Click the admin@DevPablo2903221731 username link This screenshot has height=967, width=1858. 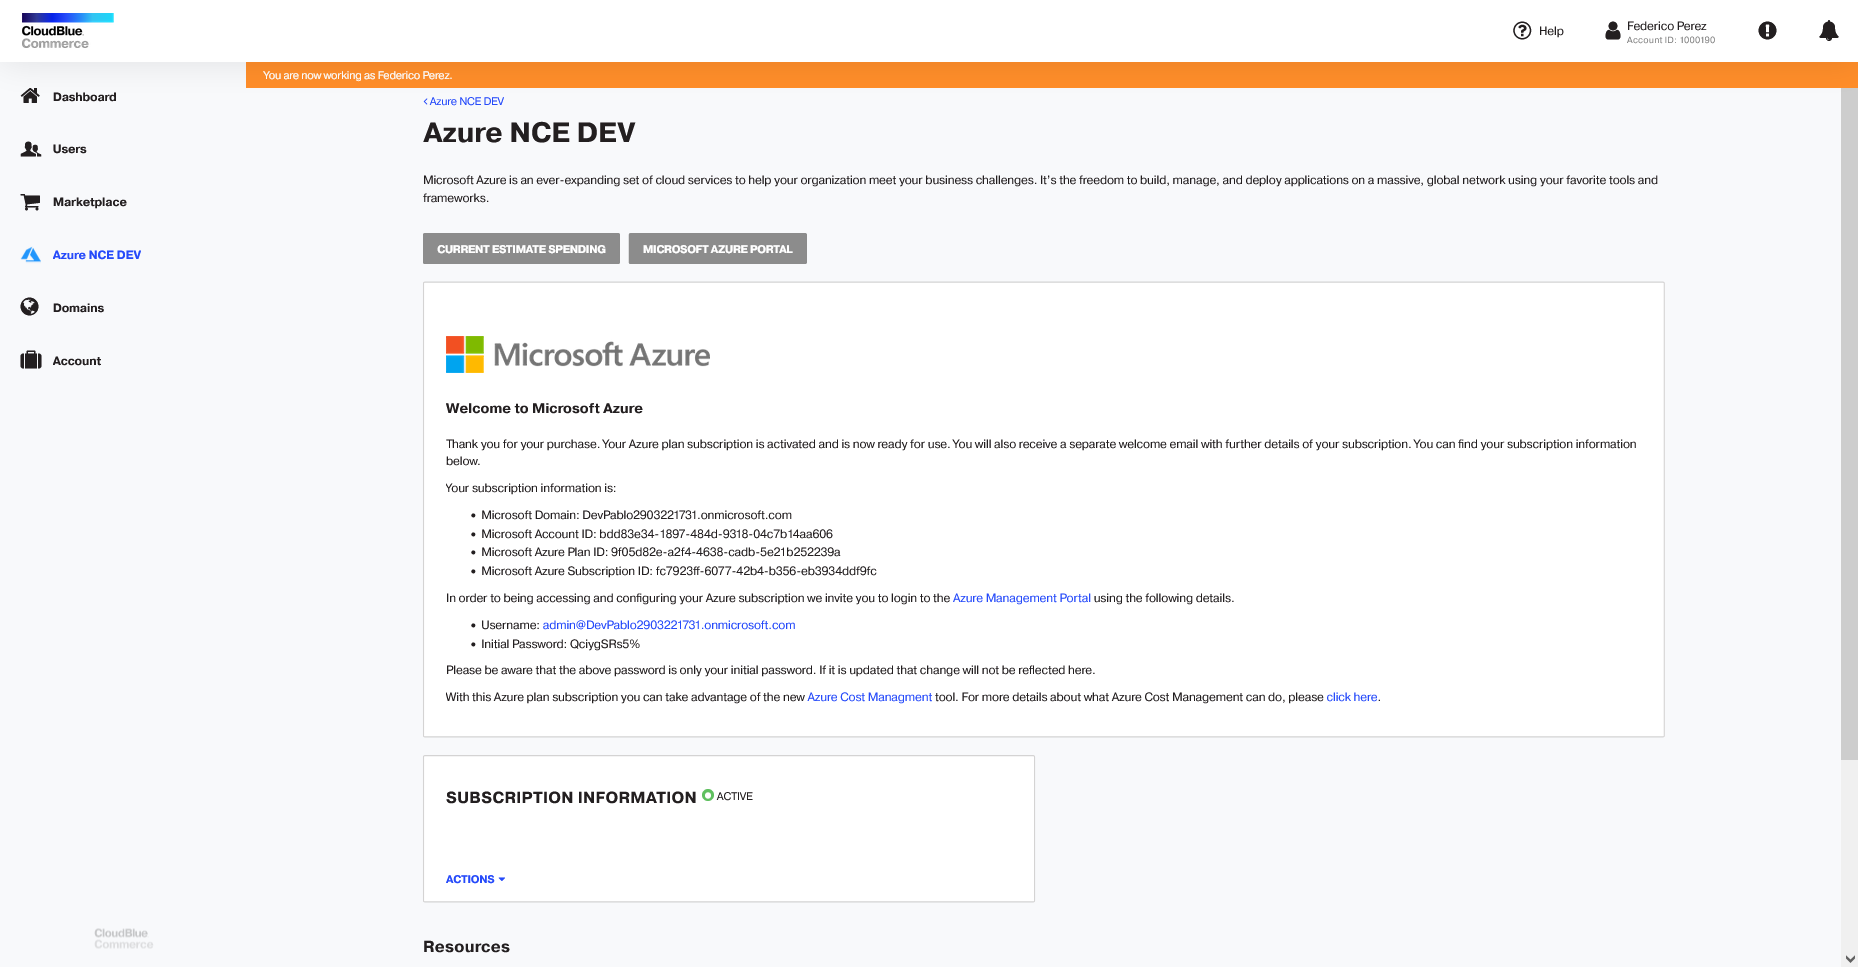point(669,625)
